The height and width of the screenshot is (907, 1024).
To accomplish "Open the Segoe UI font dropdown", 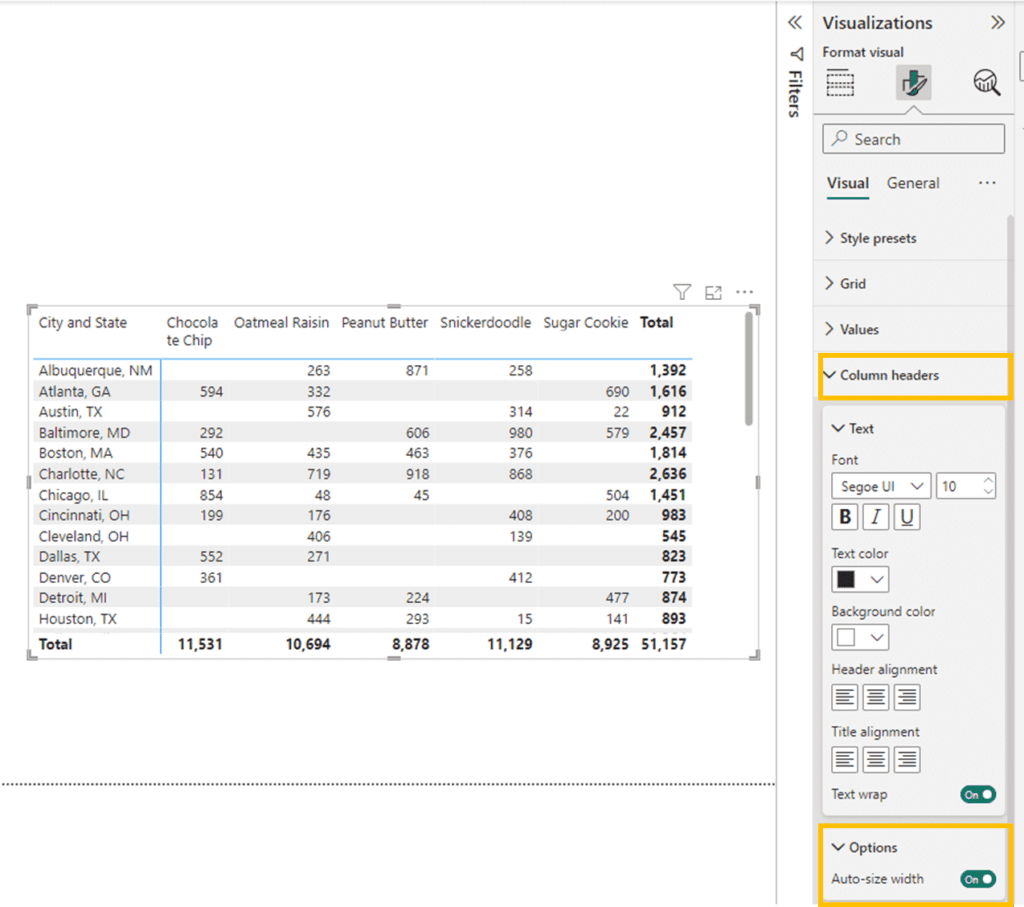I will (x=880, y=485).
